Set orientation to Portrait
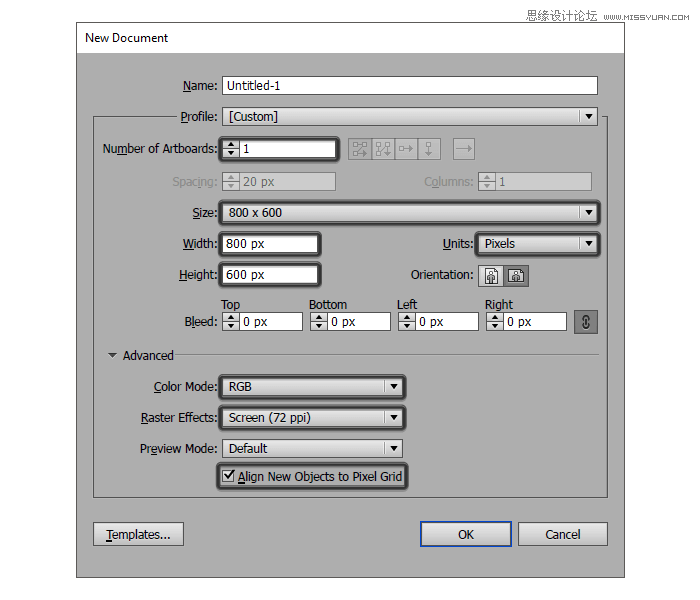700x600 pixels. pos(491,275)
